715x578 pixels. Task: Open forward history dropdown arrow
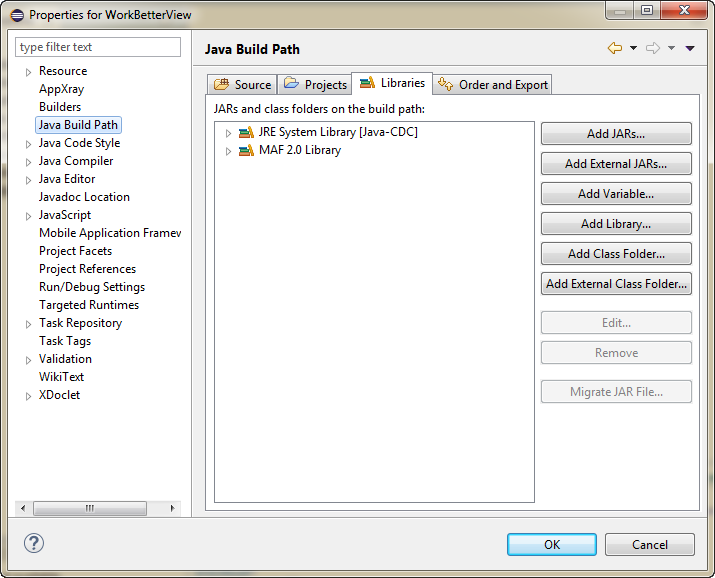tap(671, 48)
